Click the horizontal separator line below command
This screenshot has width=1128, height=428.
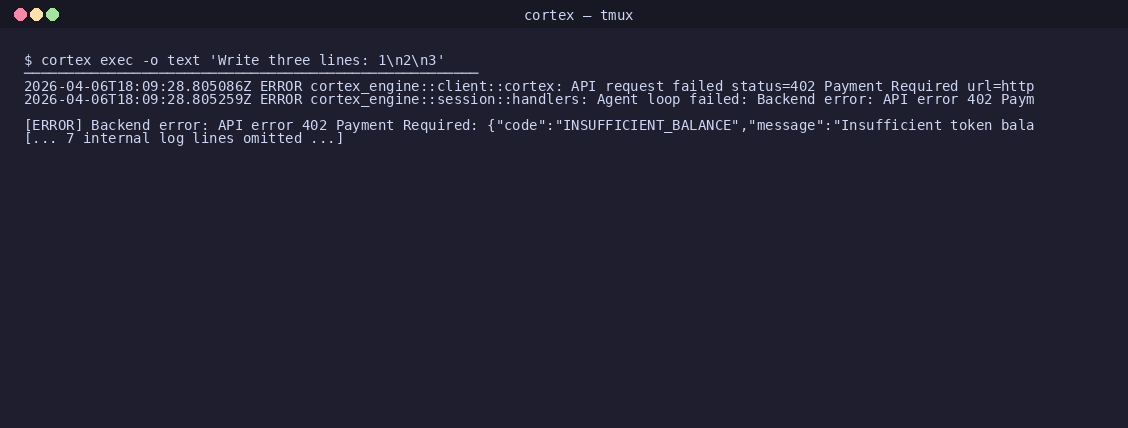click(x=251, y=73)
